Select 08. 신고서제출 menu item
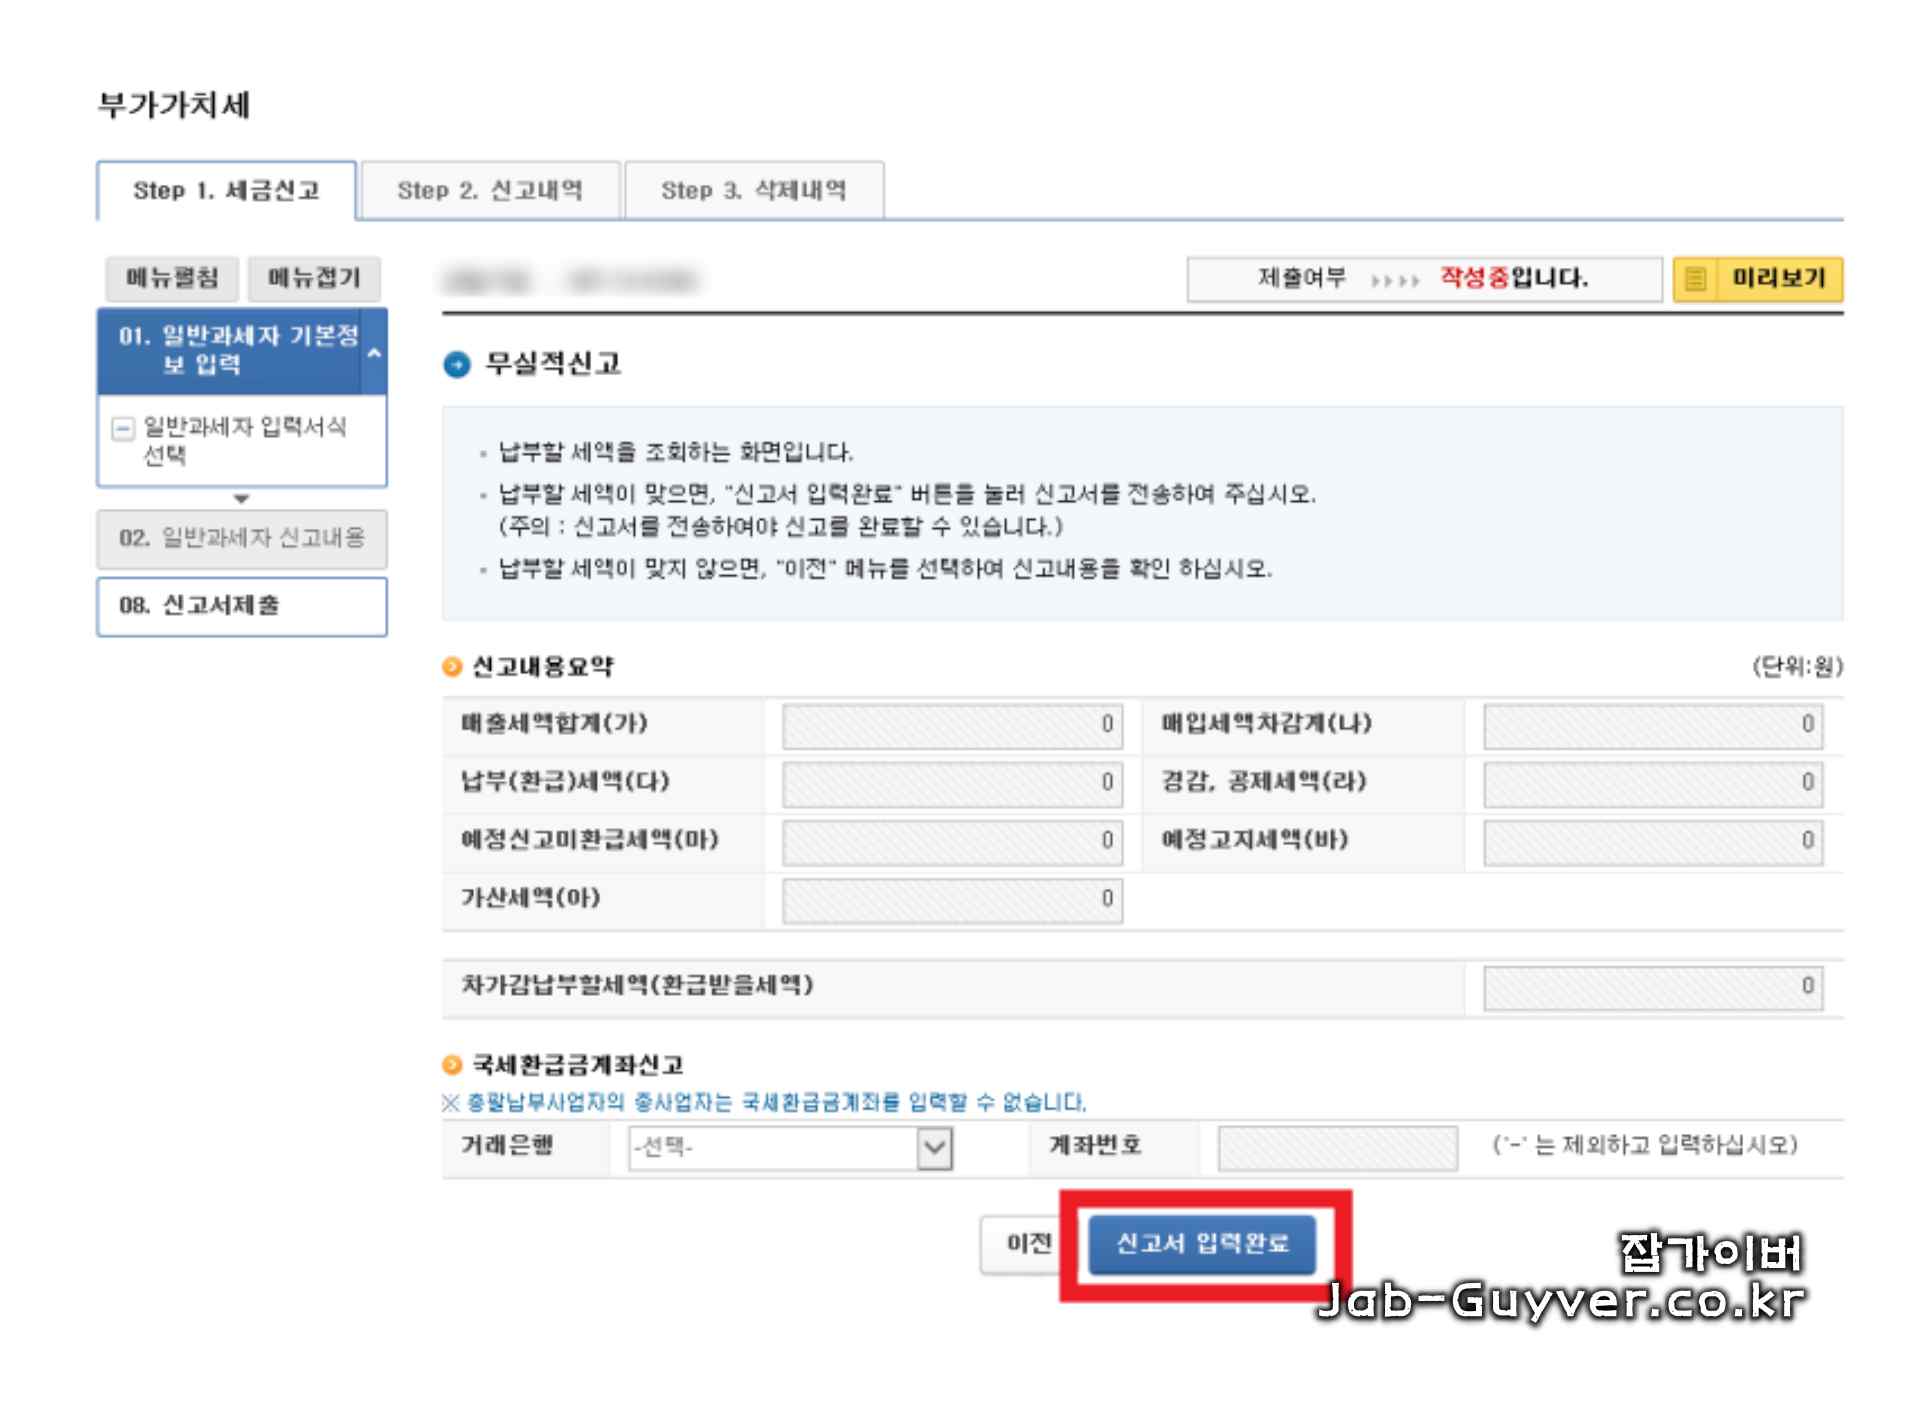 click(x=242, y=606)
